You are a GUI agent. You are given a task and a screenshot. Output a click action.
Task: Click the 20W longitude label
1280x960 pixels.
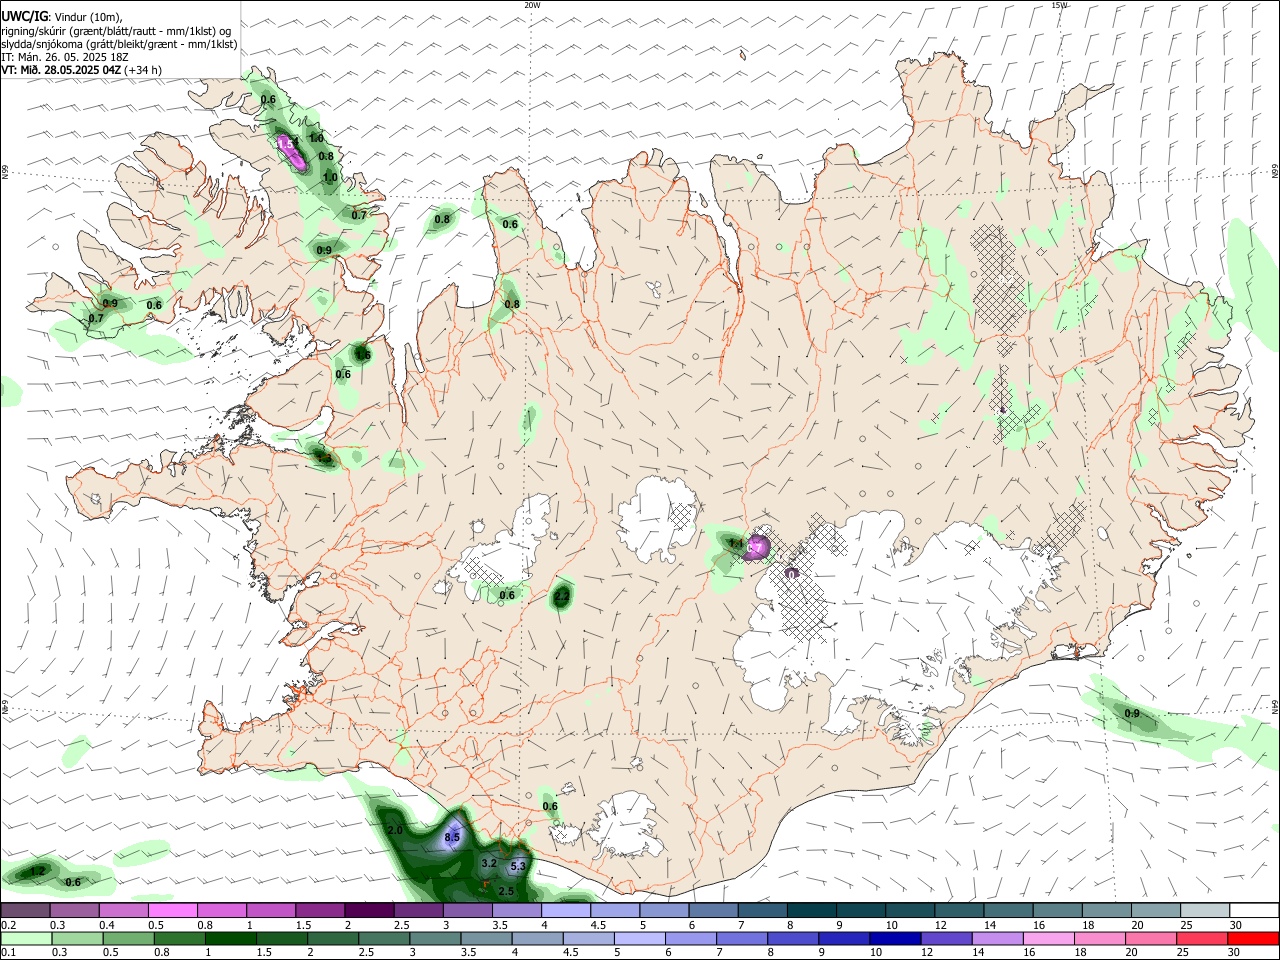[x=532, y=5]
